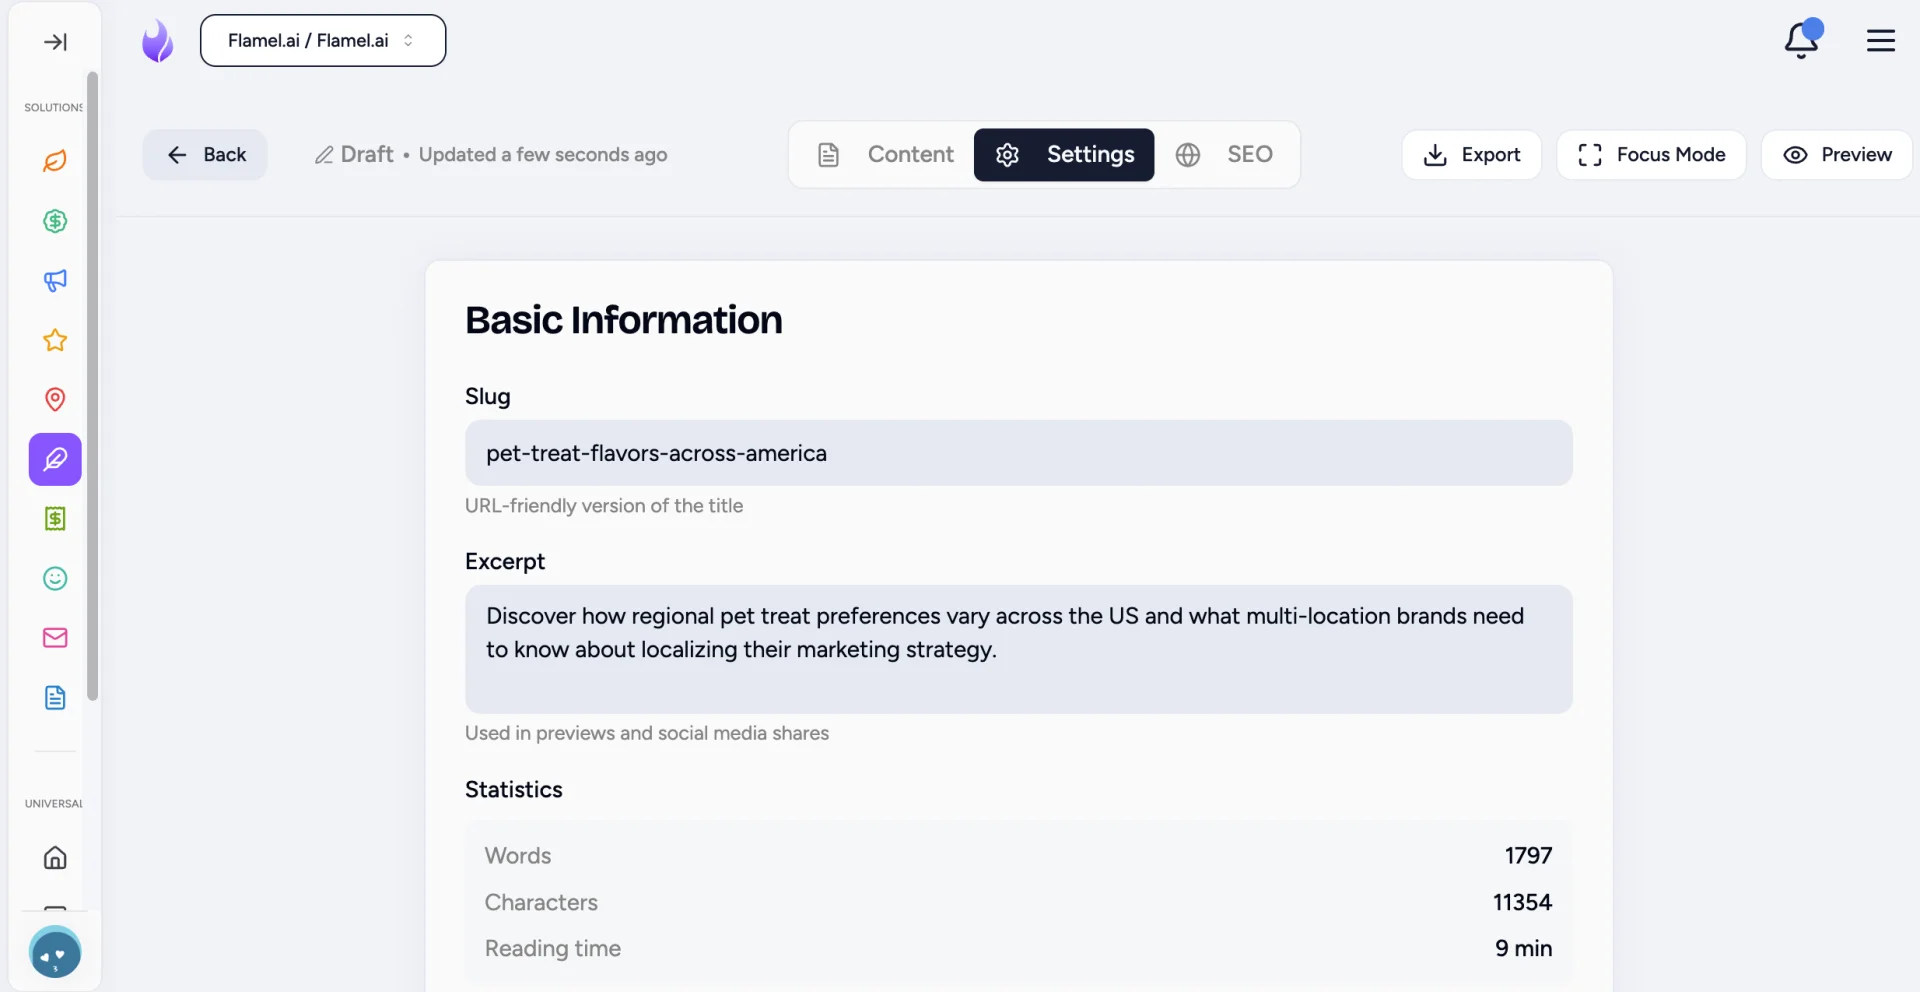The width and height of the screenshot is (1920, 992).
Task: Preview the post
Action: click(1837, 155)
